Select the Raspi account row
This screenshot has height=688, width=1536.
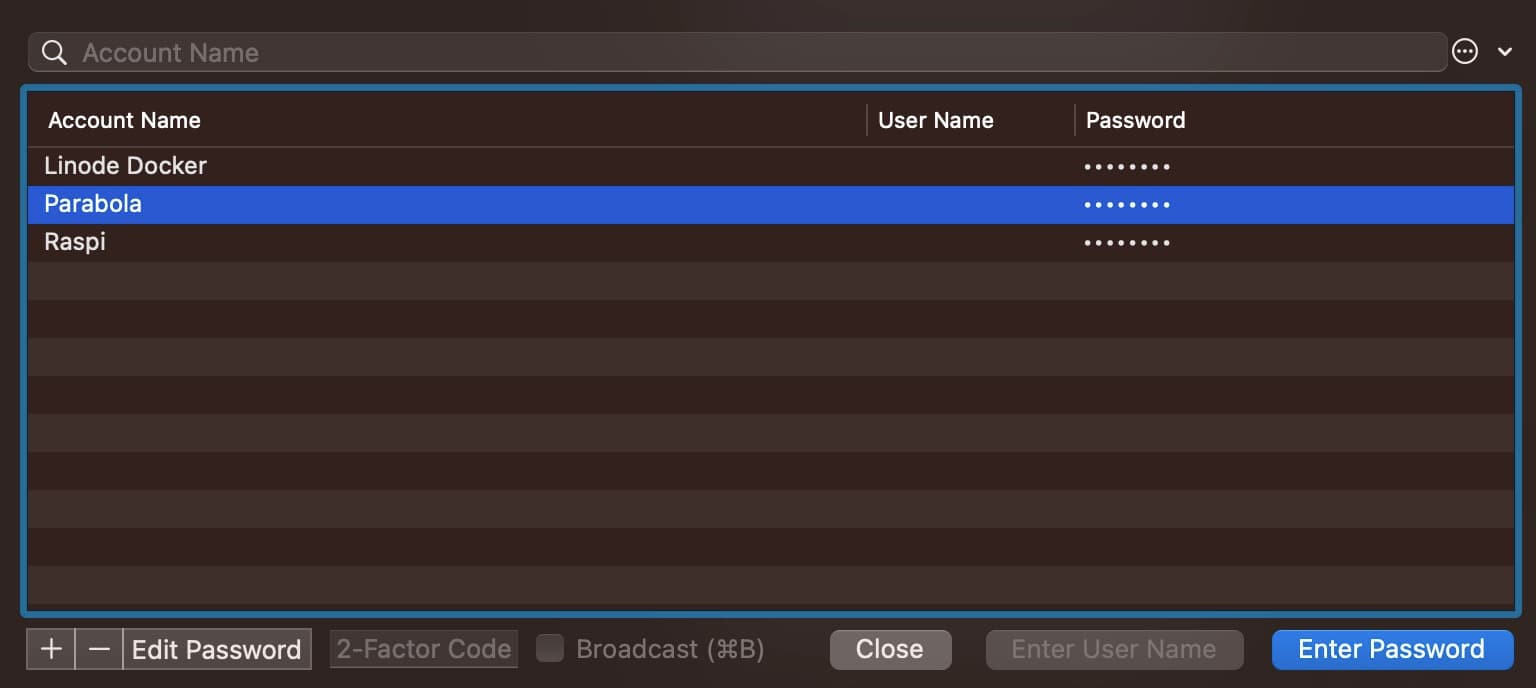point(770,242)
